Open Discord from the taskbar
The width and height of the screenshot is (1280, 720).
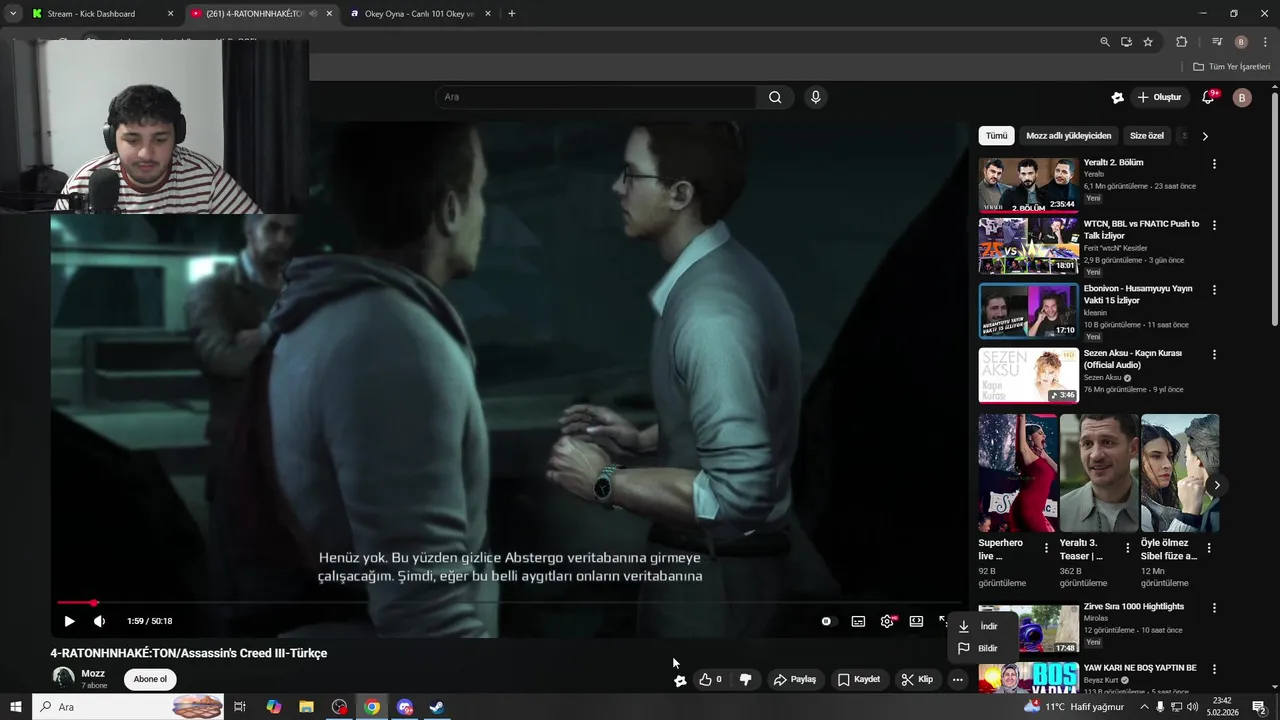point(405,707)
